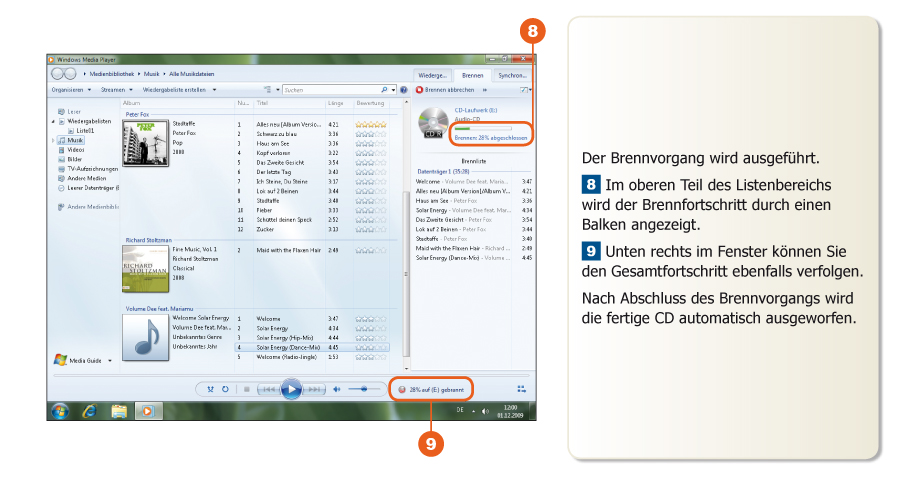Switch to the Synchronisieren tab
The image size is (900, 480).
click(513, 75)
